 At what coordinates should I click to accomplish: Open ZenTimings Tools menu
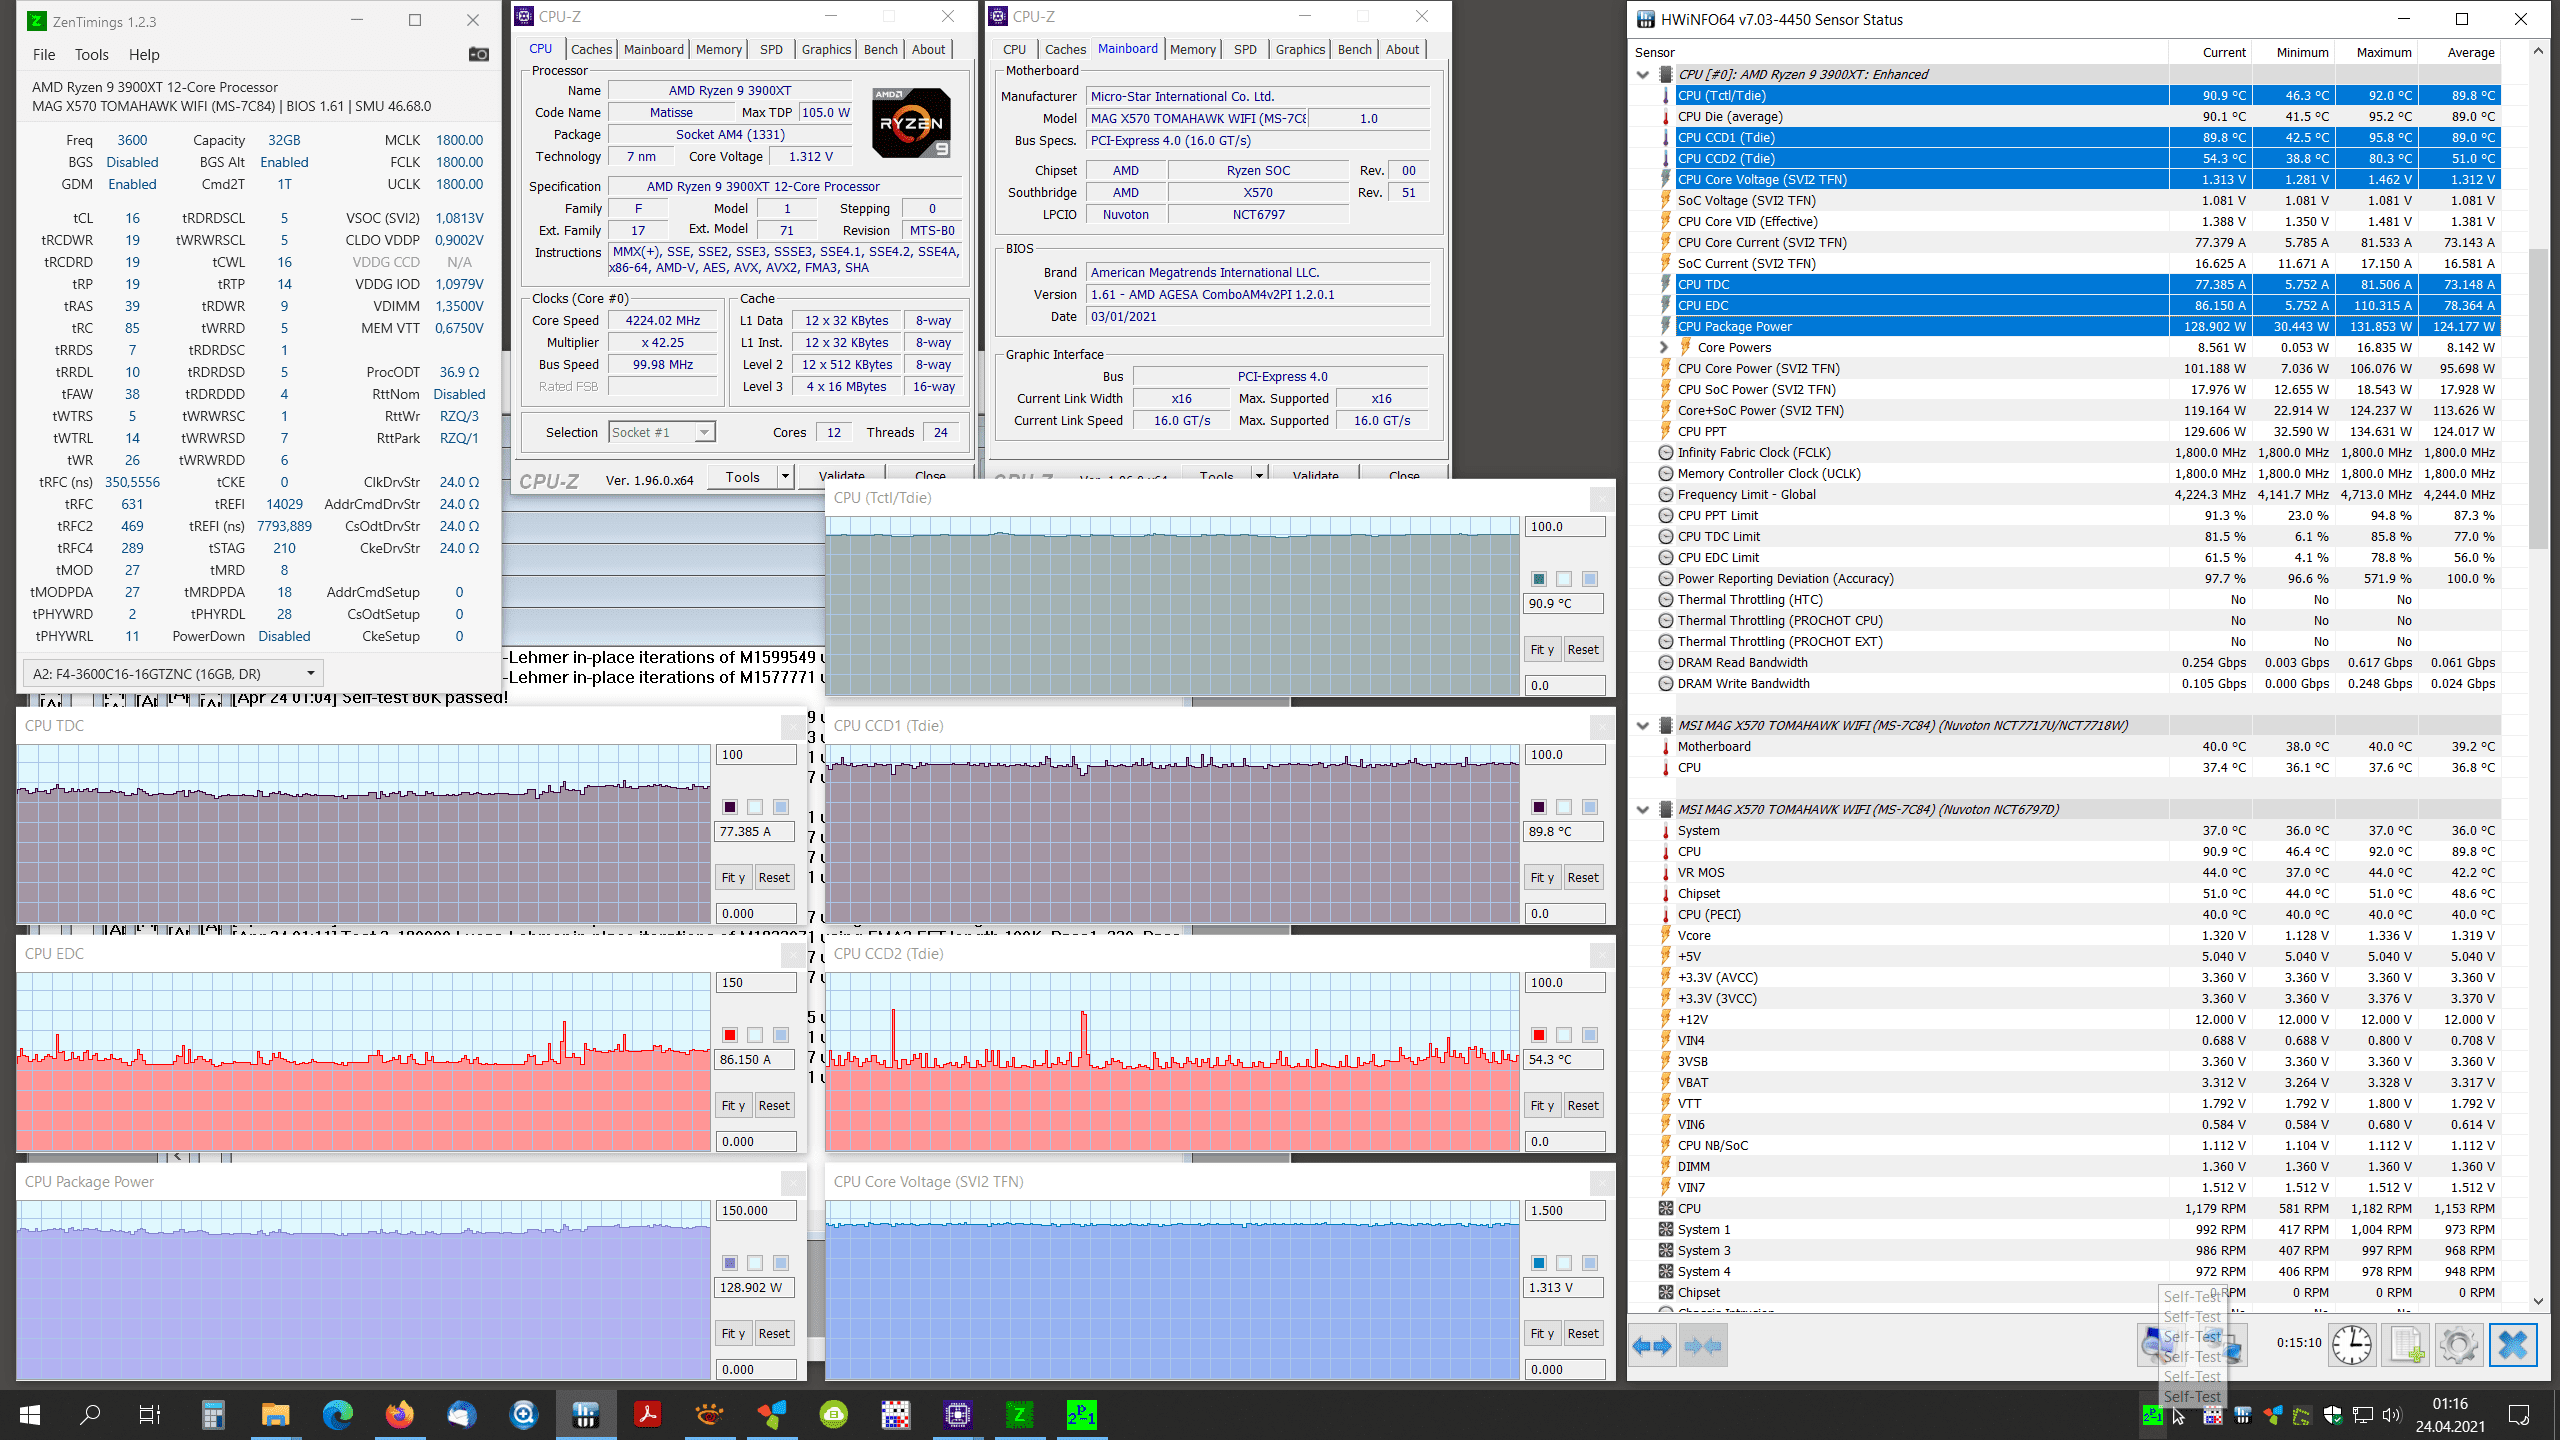[x=91, y=55]
